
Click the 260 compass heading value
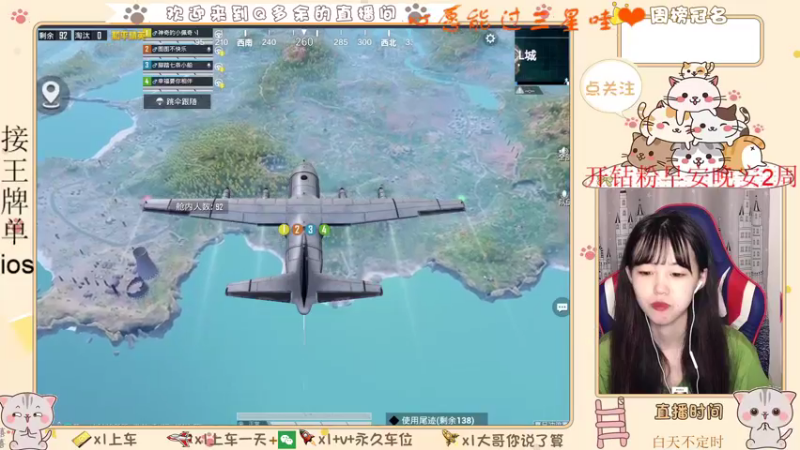pyautogui.click(x=304, y=42)
